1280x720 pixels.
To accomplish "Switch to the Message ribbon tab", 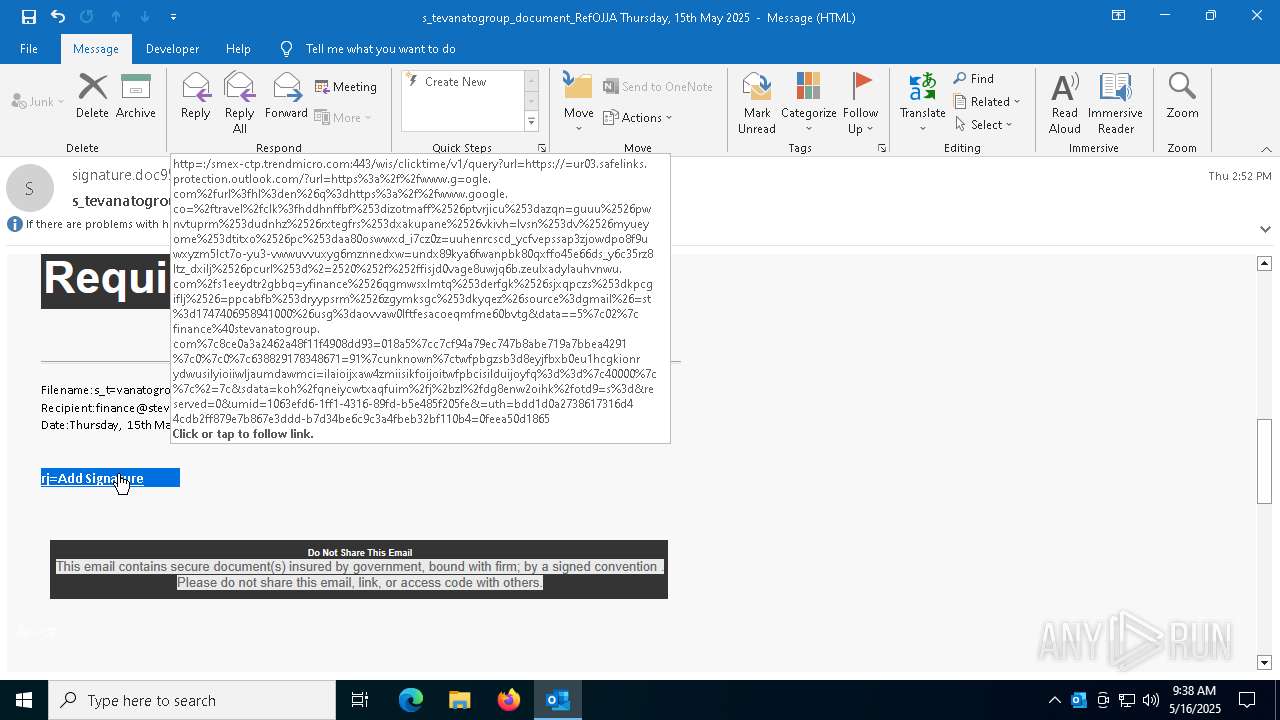I will (x=96, y=49).
